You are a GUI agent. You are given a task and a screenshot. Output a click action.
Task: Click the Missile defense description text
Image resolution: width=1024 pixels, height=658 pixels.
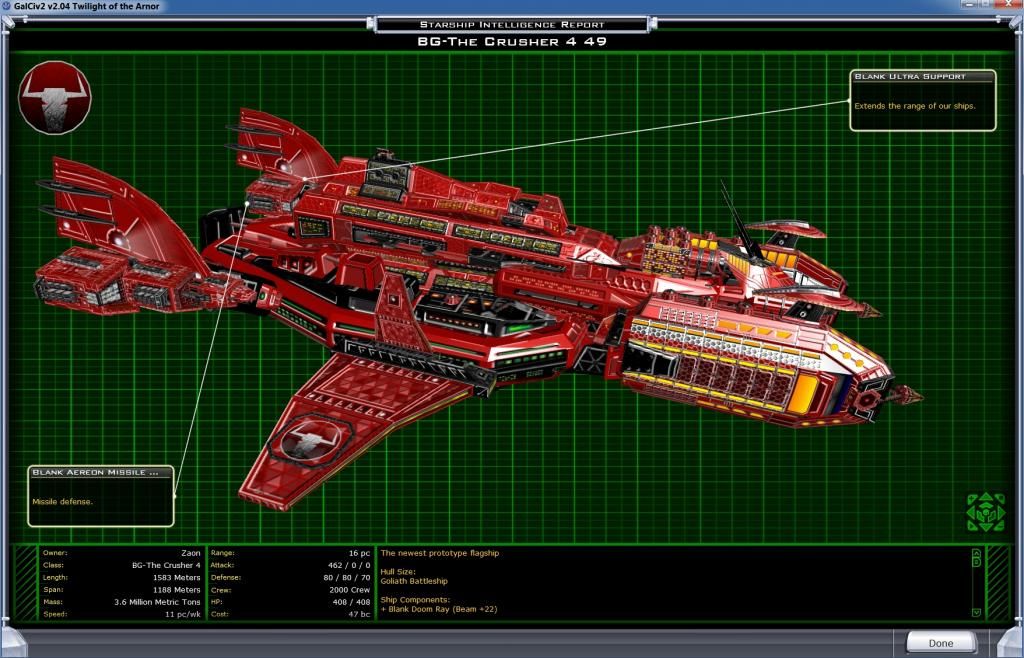pos(63,502)
